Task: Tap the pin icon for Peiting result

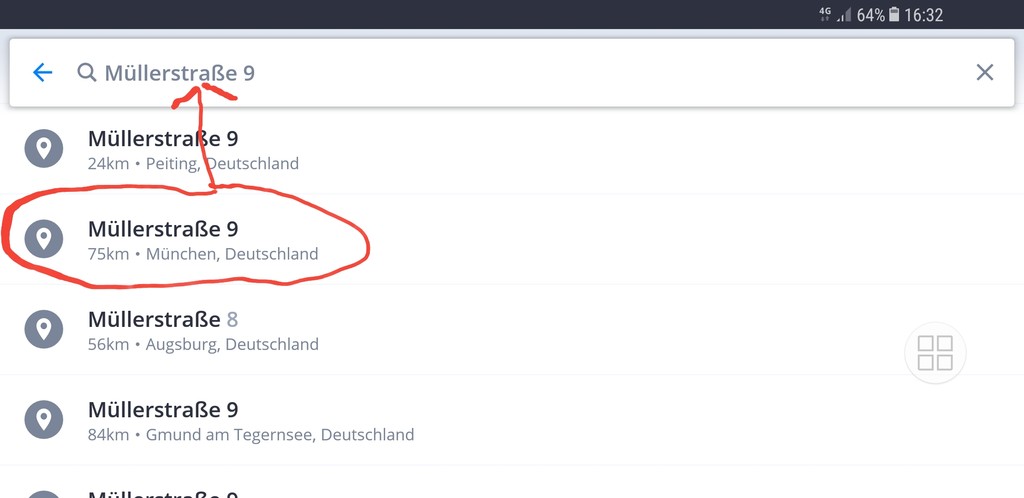Action: [44, 149]
